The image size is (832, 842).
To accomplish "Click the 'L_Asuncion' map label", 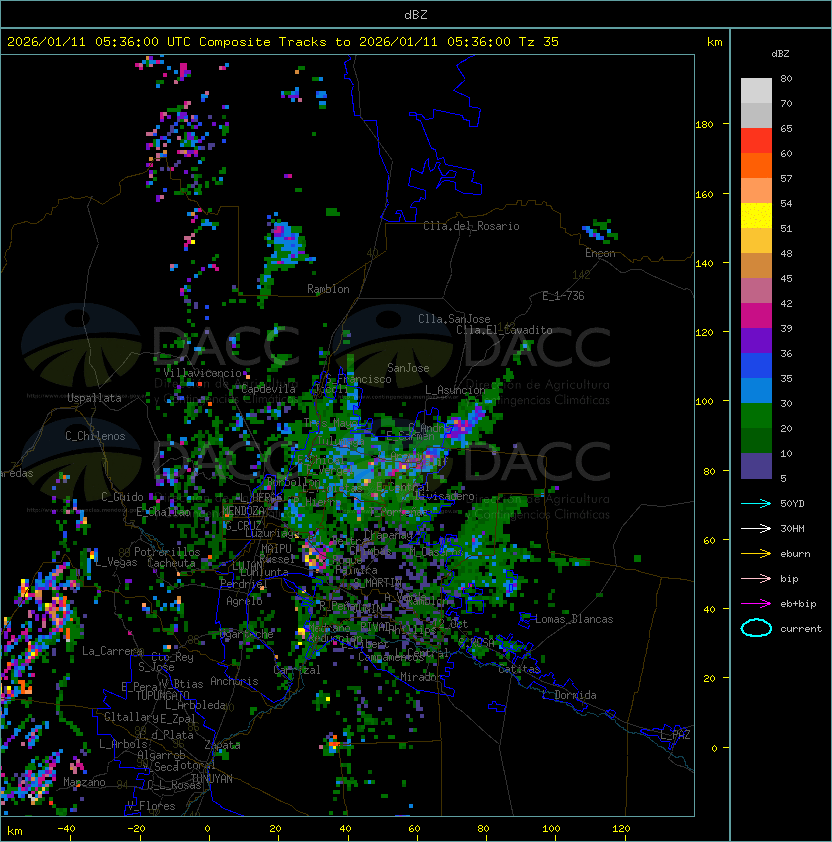I will tap(455, 390).
